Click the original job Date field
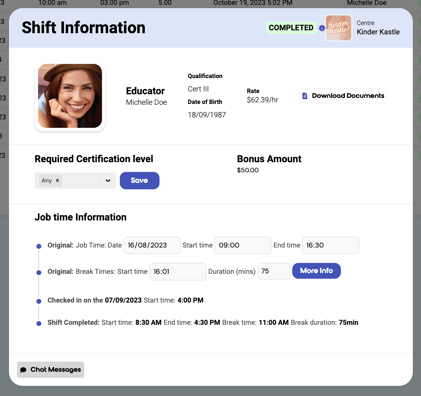This screenshot has height=396, width=421. 152,245
